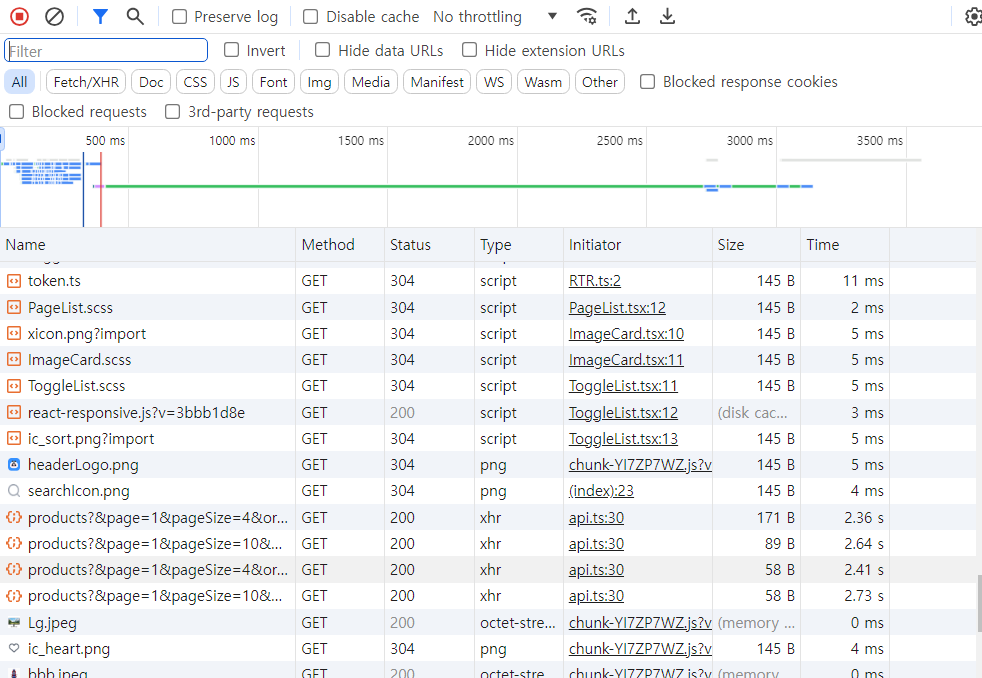Open ToggleList.tsx:13 initiator link
This screenshot has height=678, width=982.
point(623,439)
